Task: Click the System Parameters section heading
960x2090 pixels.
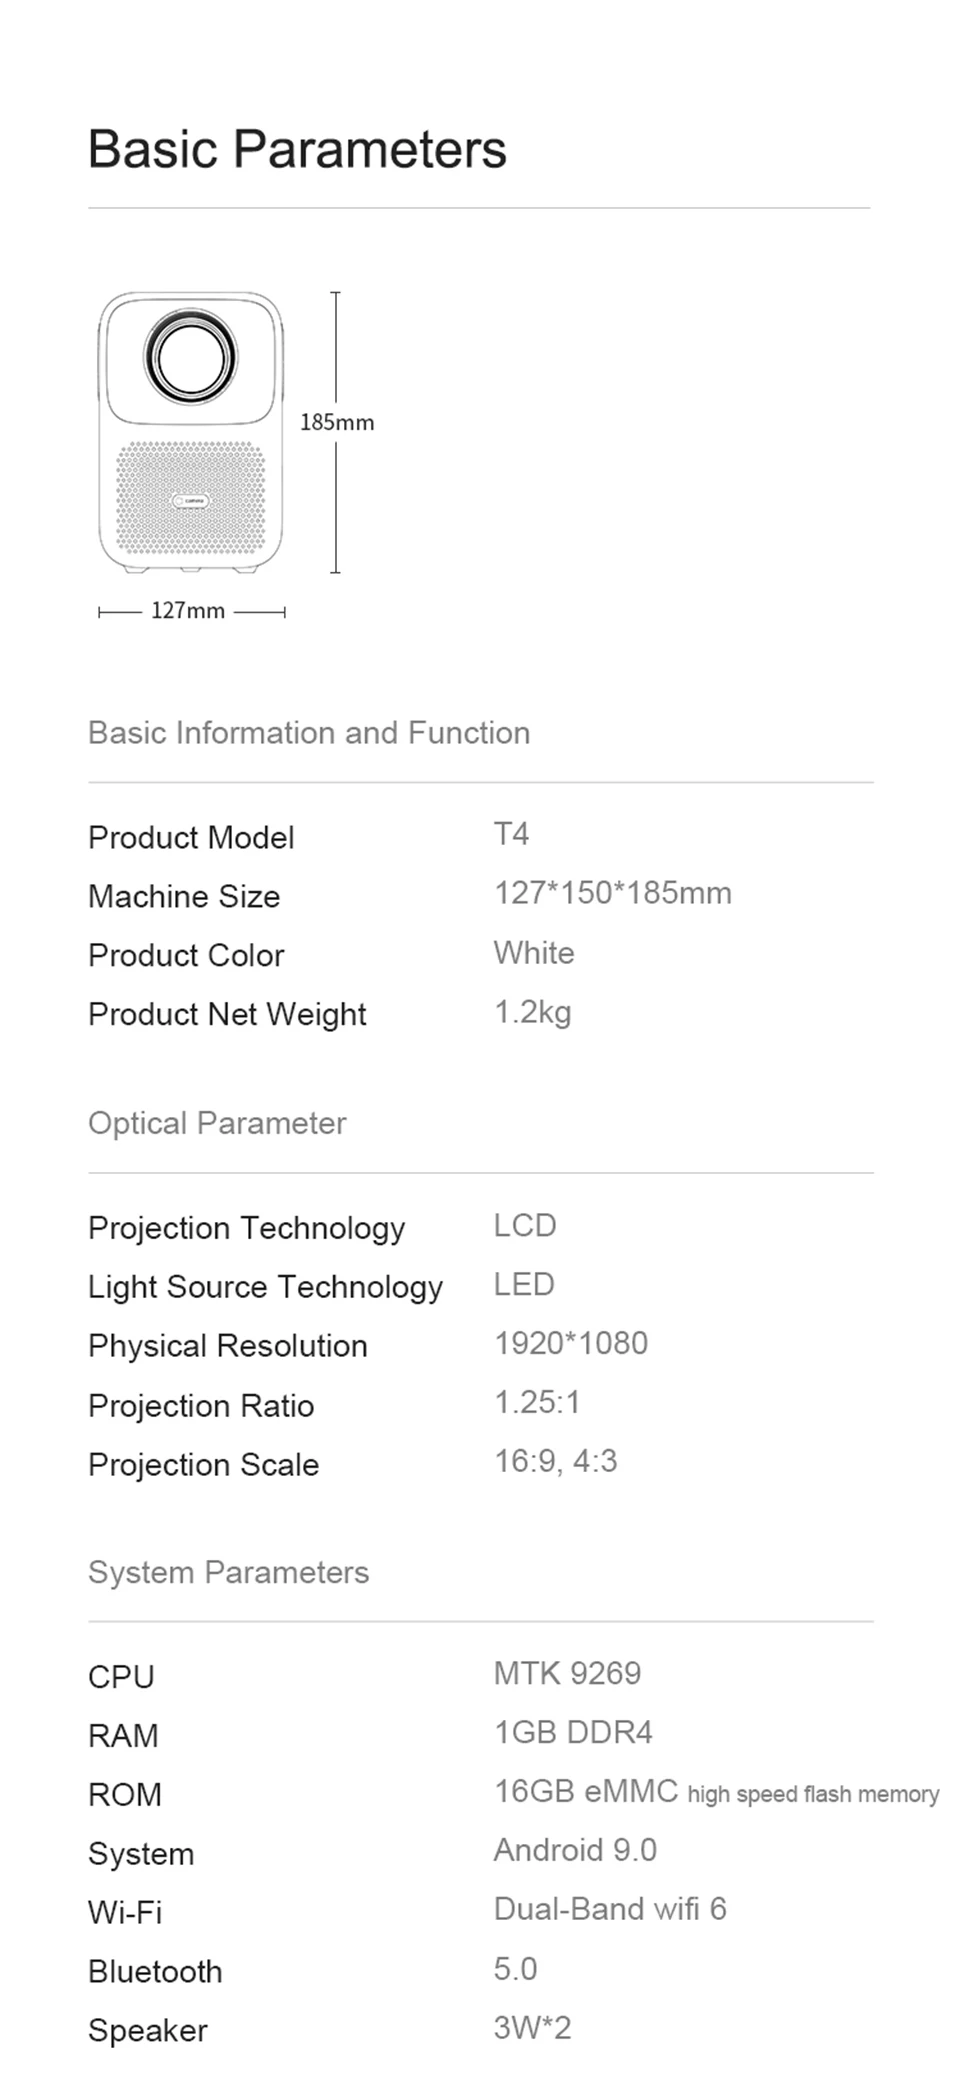Action: pyautogui.click(x=229, y=1572)
